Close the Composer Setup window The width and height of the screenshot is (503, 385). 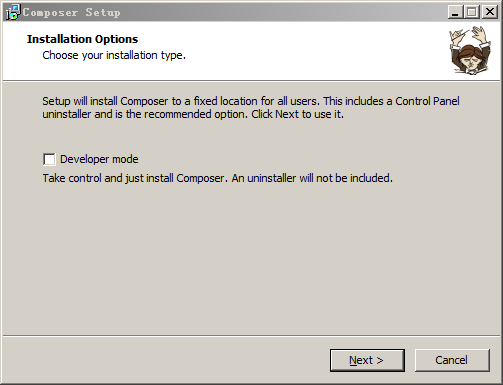(x=490, y=12)
